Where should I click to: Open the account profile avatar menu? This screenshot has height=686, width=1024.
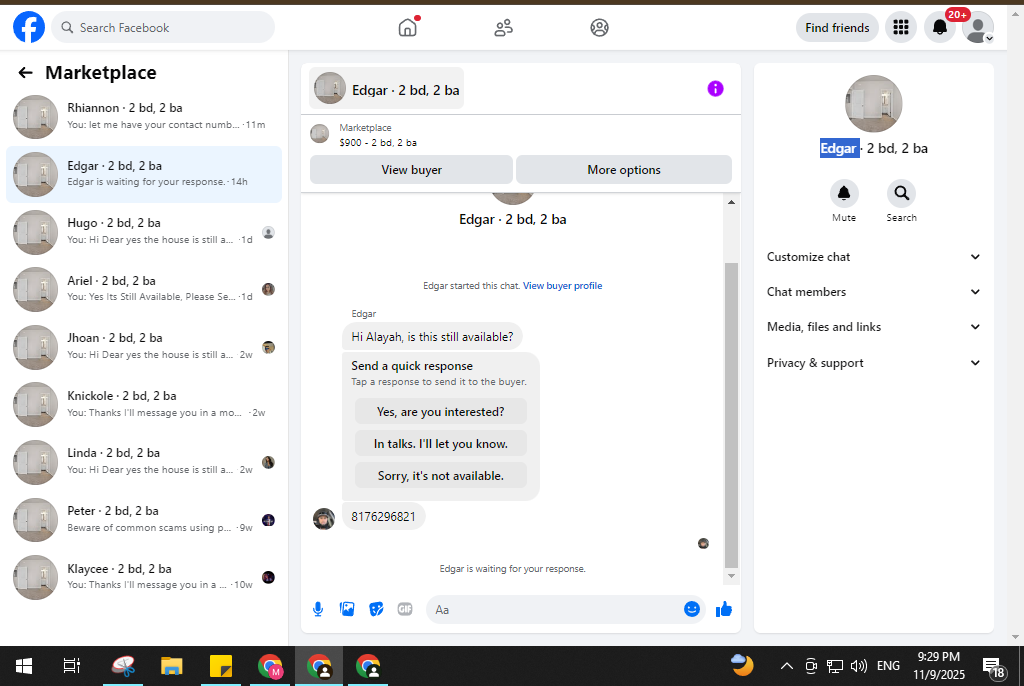(978, 27)
